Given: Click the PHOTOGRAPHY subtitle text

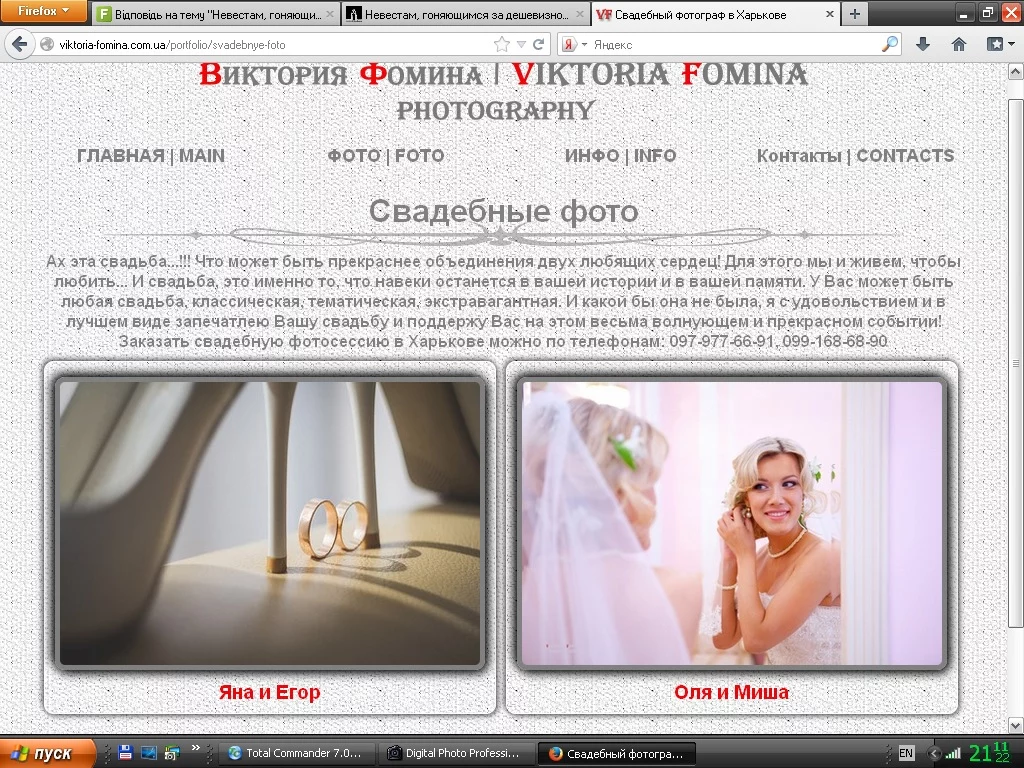Looking at the screenshot, I should point(496,110).
